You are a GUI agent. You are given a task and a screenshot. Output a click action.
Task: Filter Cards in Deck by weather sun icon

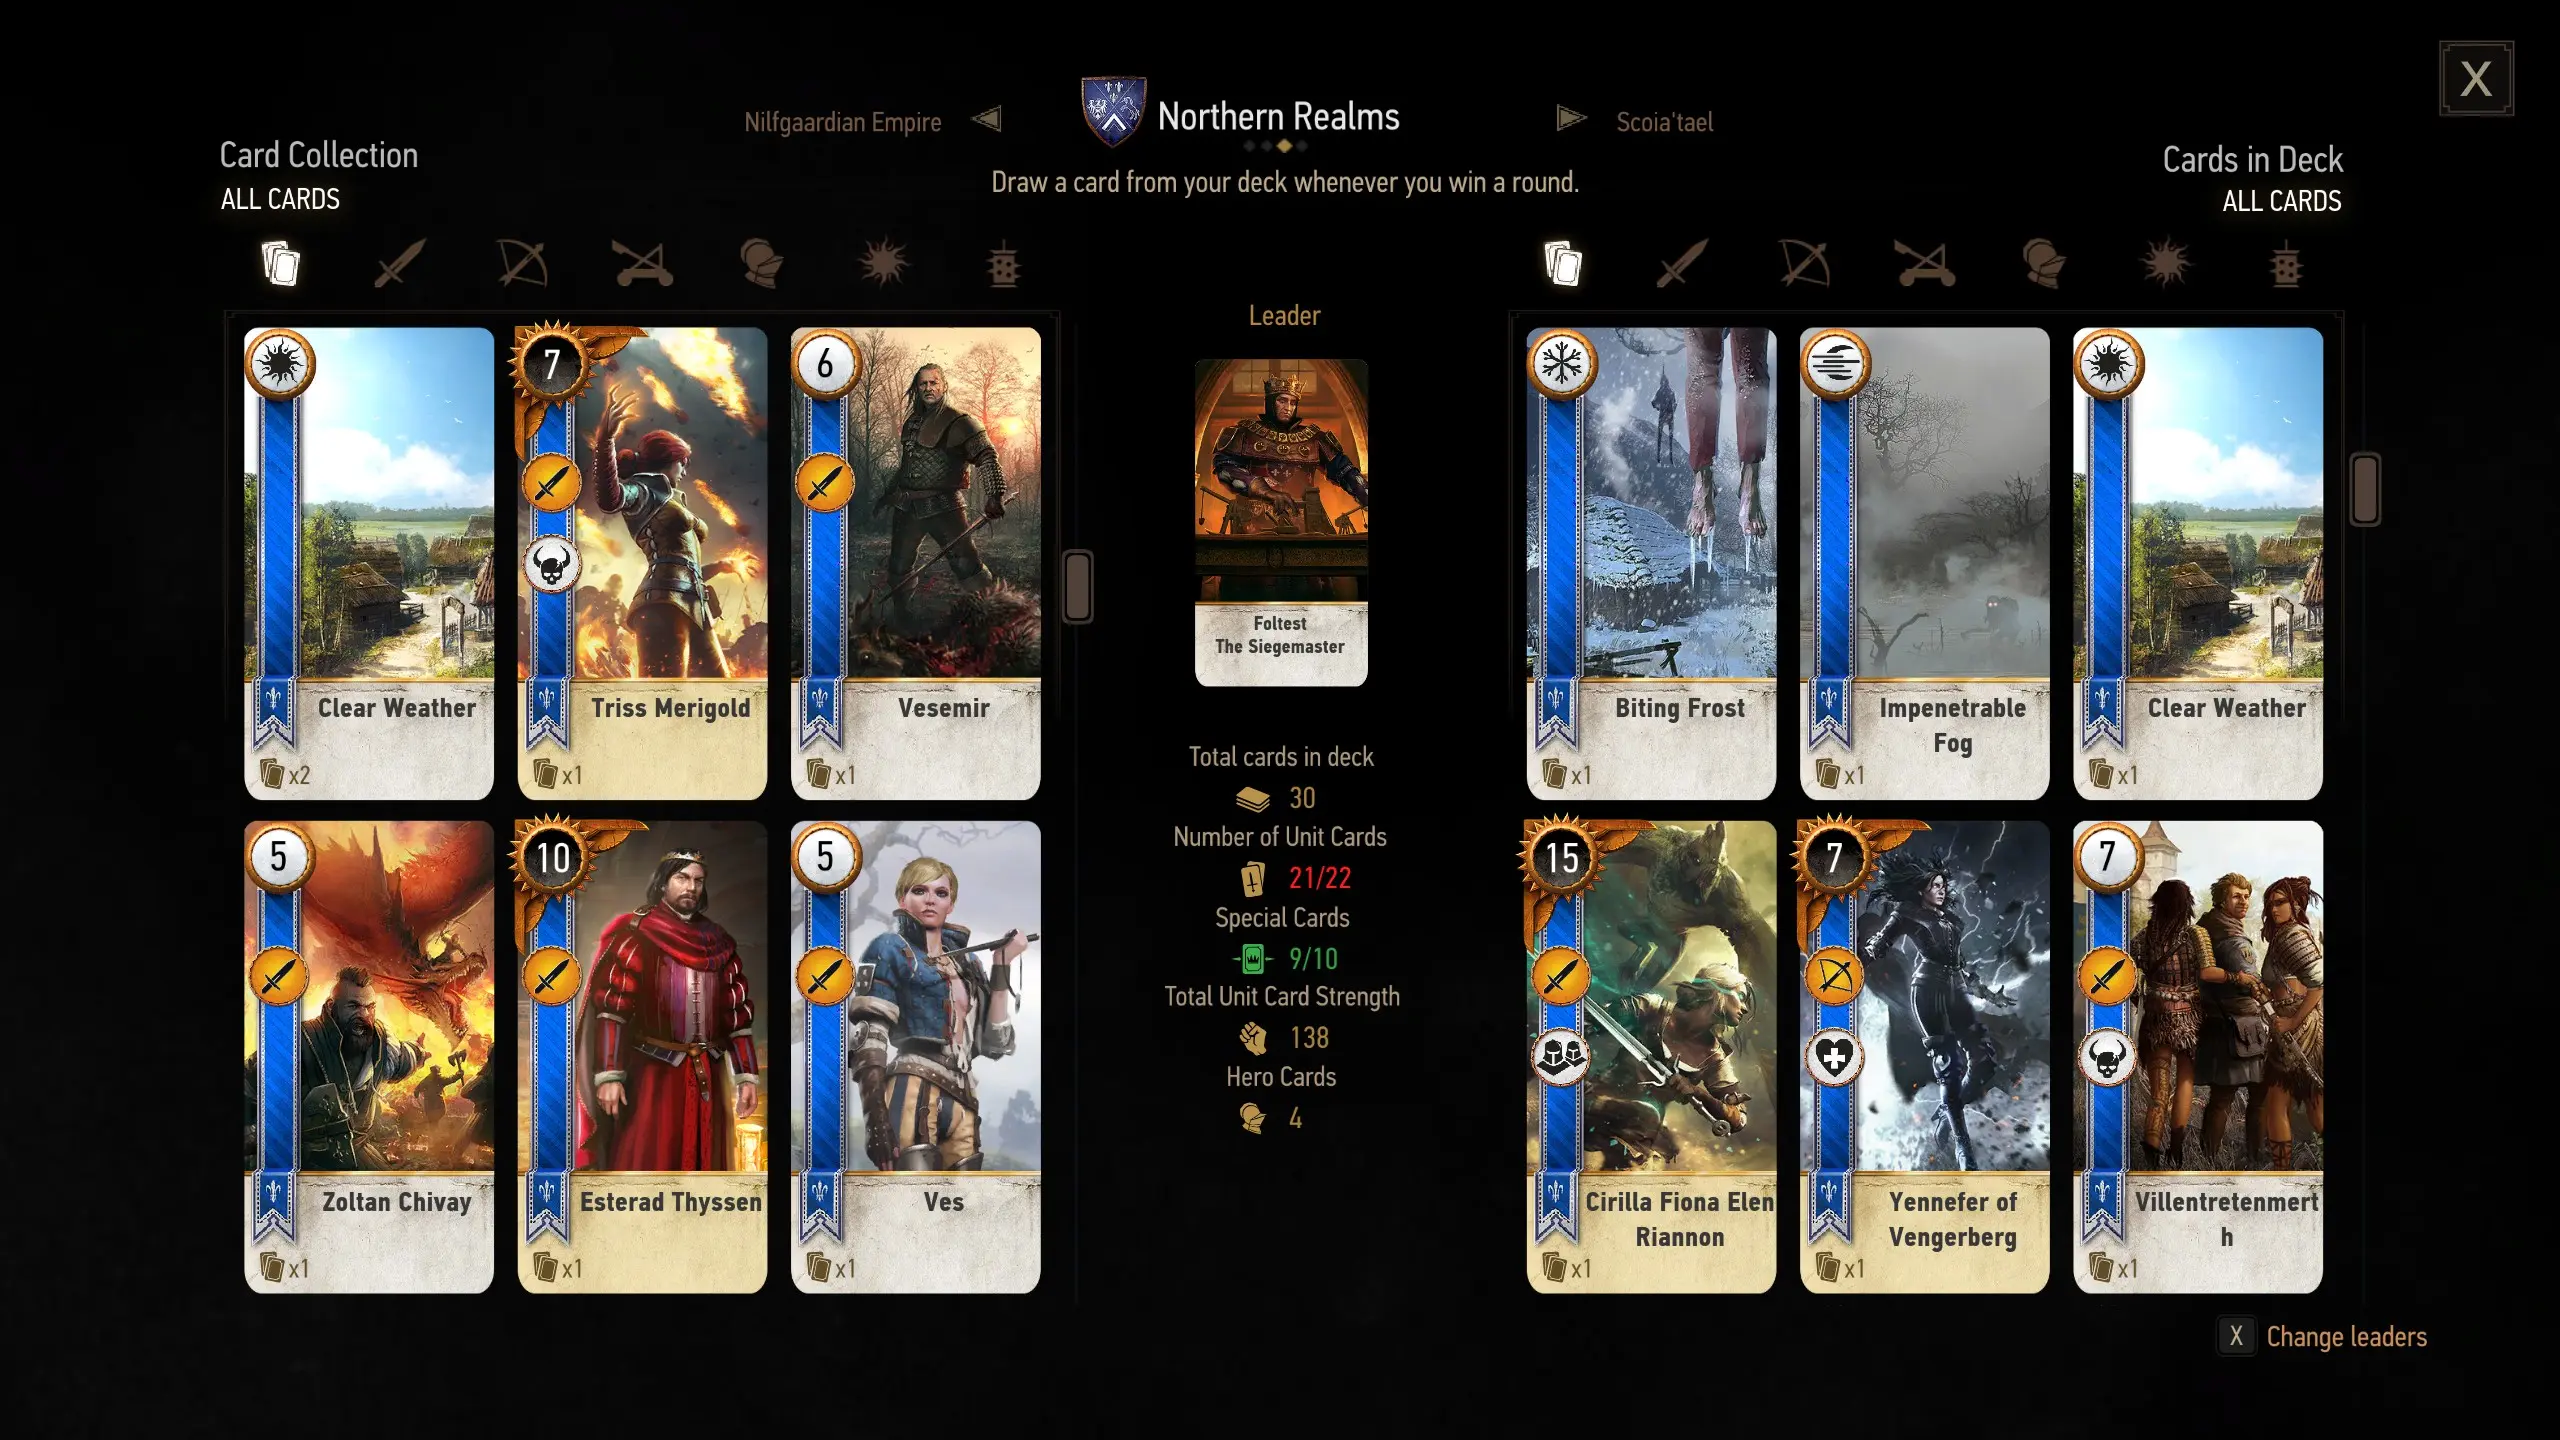pos(2166,264)
